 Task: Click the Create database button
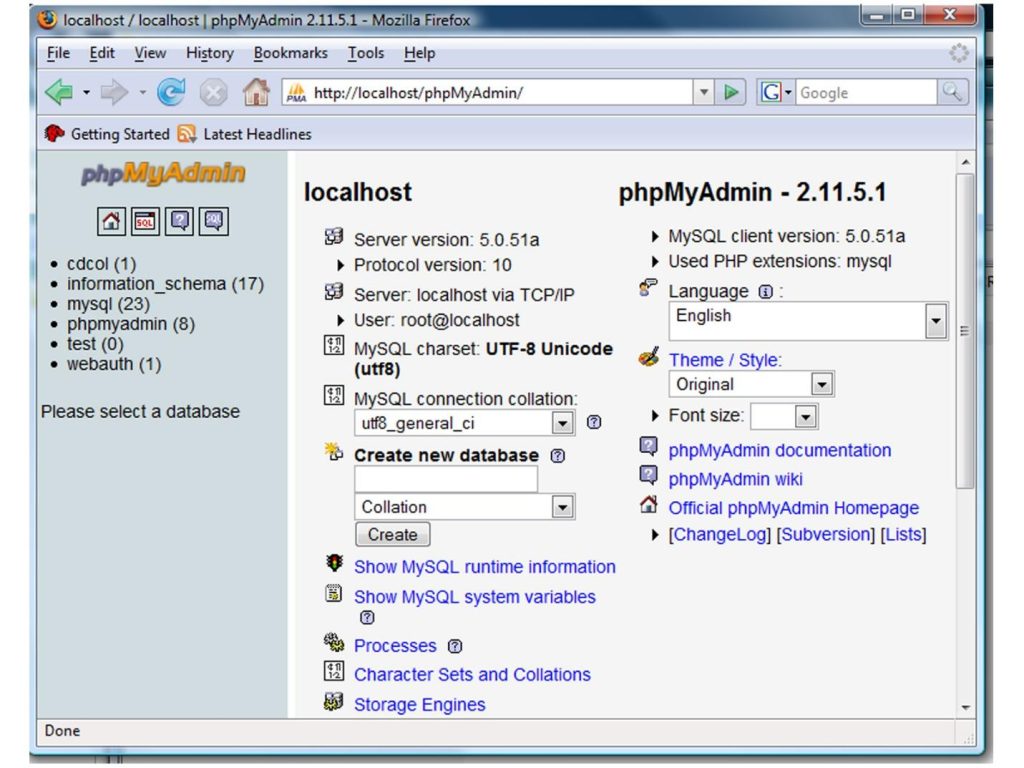click(392, 534)
